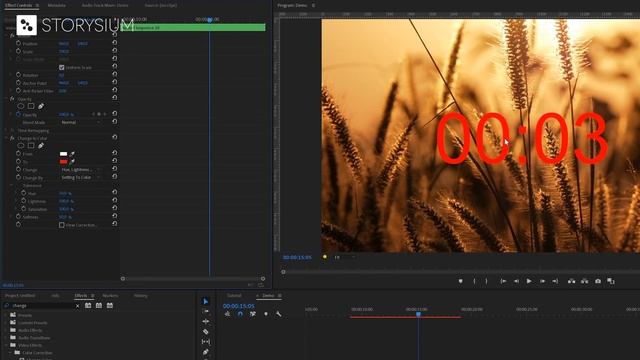Switch to Metadata tab
This screenshot has width=640, height=360.
pyautogui.click(x=57, y=5)
